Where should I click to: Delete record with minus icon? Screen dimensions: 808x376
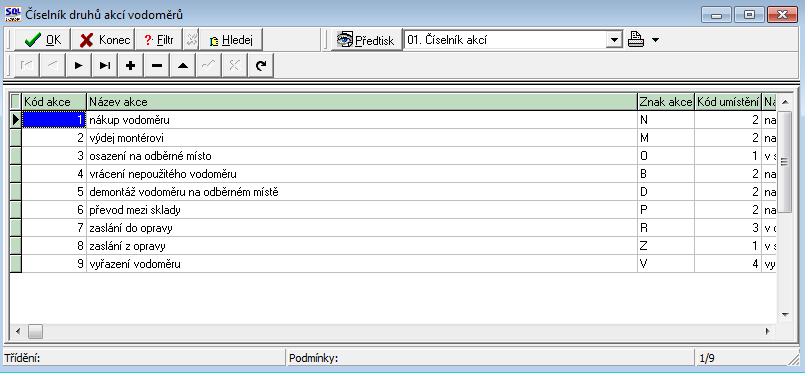[x=157, y=66]
